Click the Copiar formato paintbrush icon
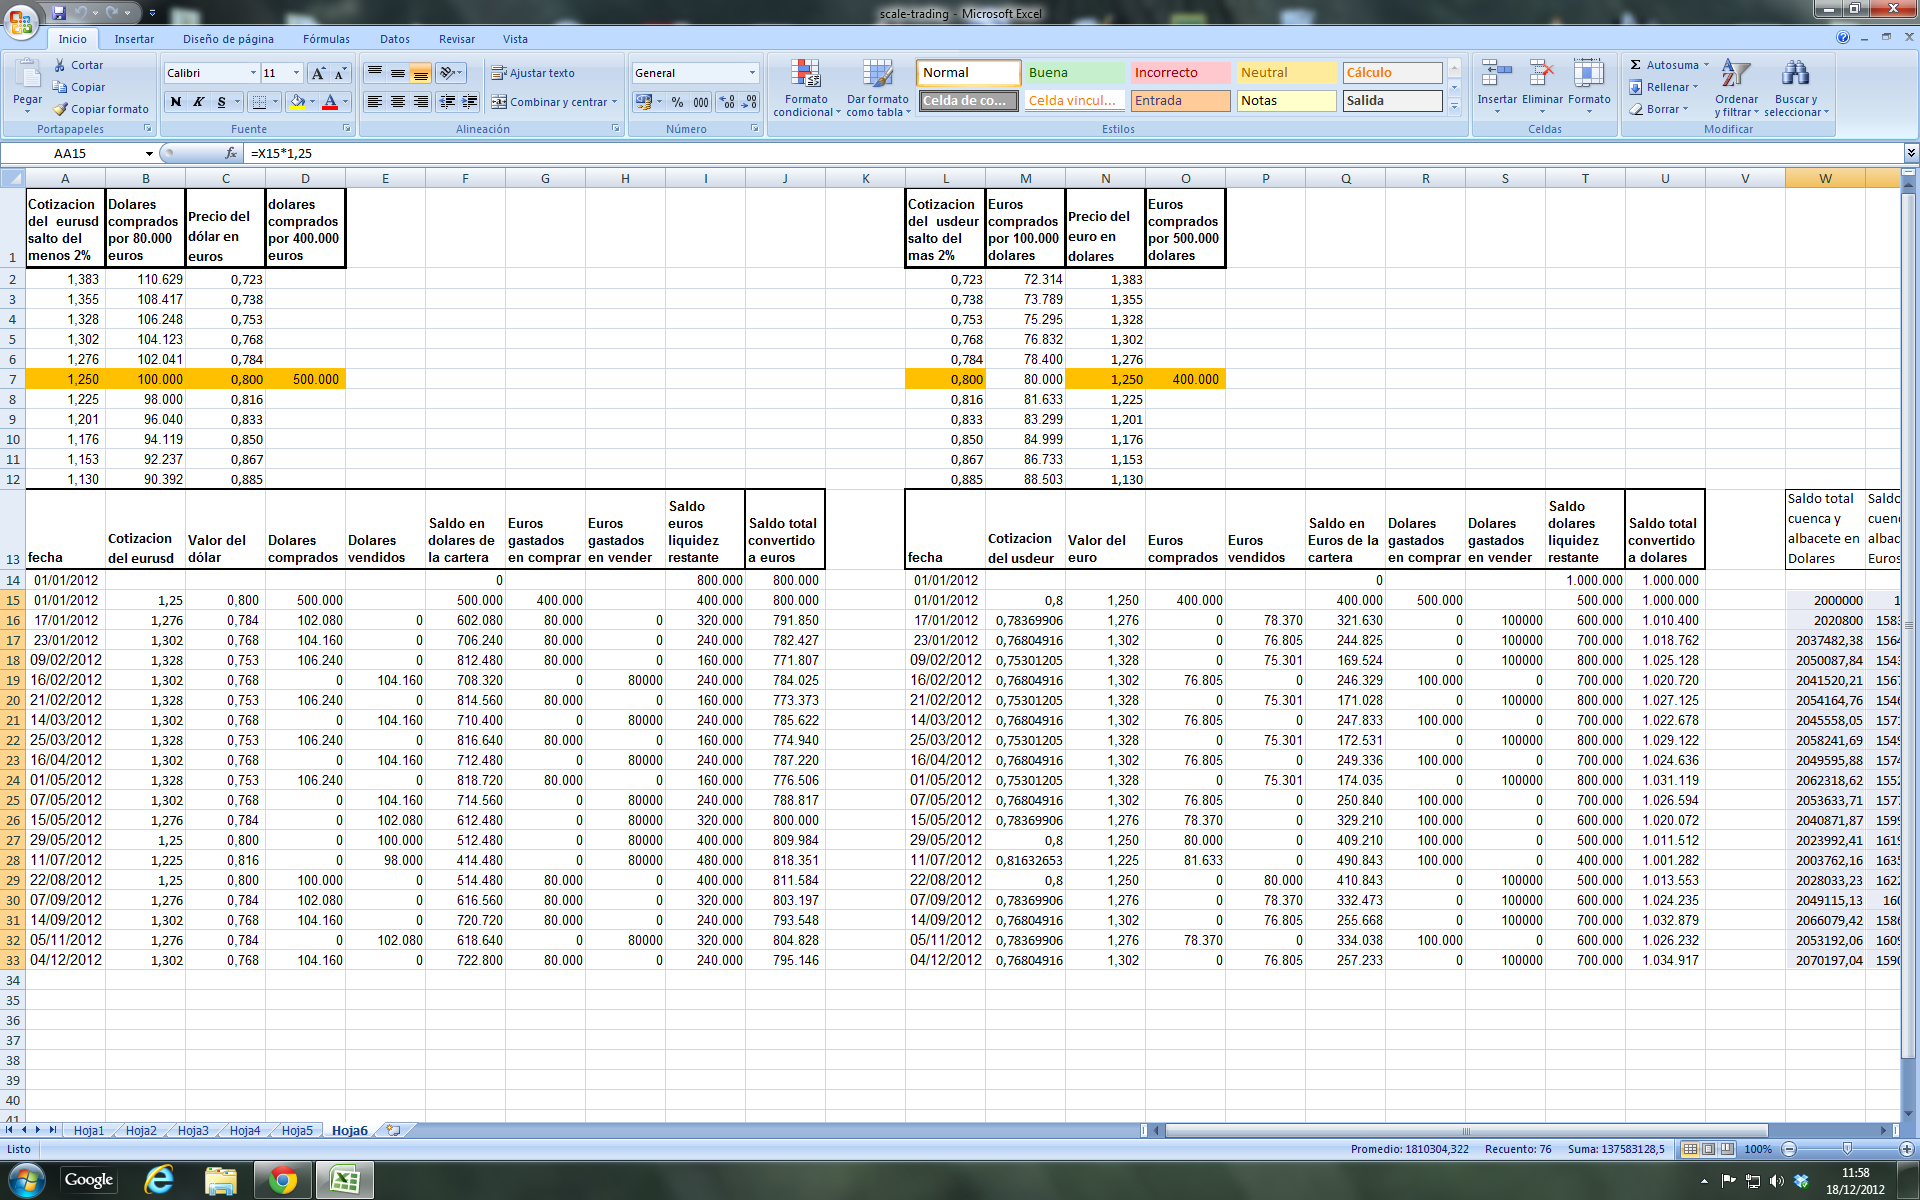Image resolution: width=1920 pixels, height=1200 pixels. [x=61, y=109]
